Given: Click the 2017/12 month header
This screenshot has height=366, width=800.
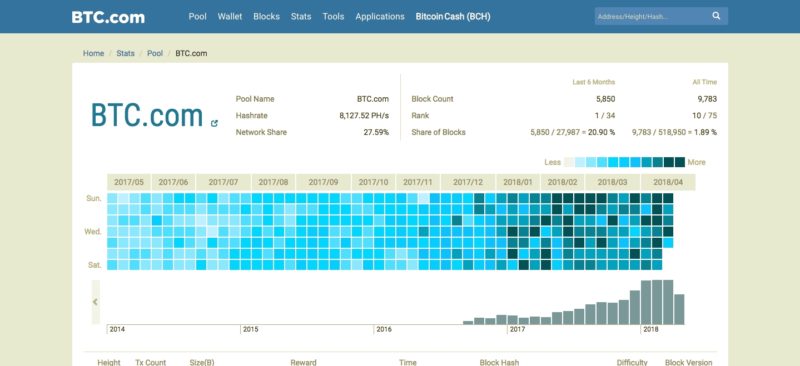Looking at the screenshot, I should click(x=468, y=182).
